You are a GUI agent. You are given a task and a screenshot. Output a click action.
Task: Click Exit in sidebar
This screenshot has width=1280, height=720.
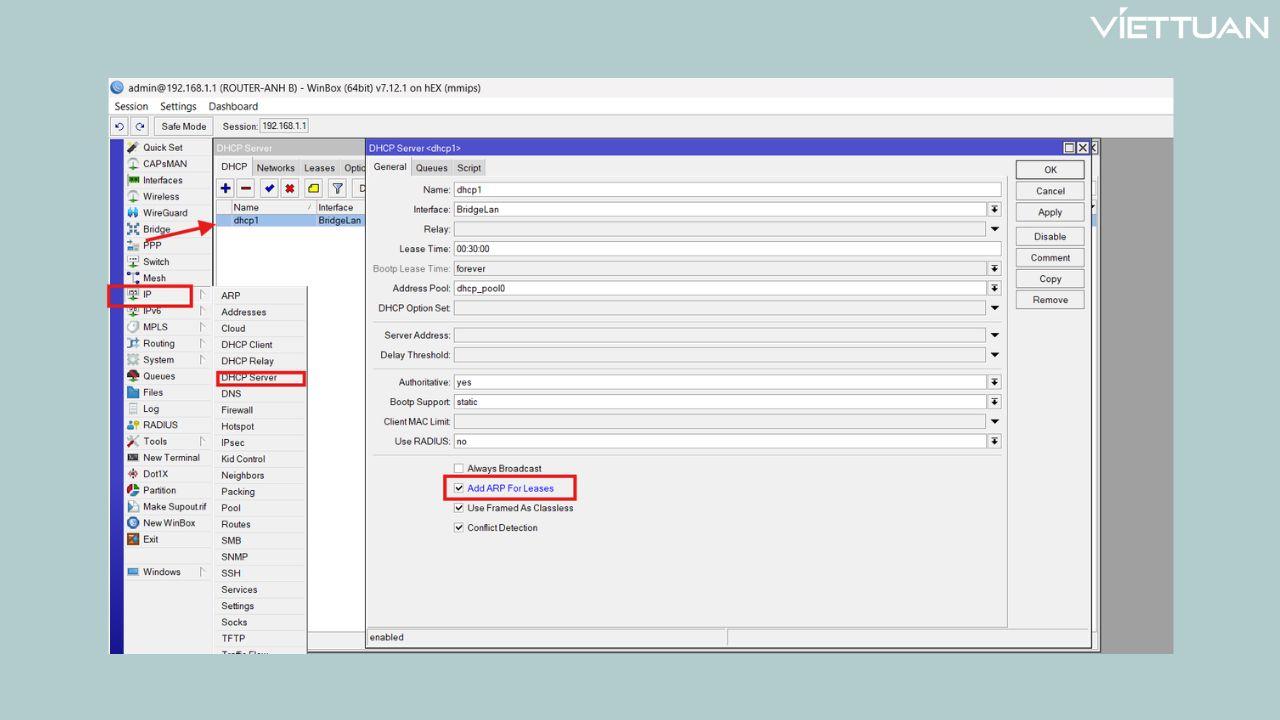click(x=150, y=539)
